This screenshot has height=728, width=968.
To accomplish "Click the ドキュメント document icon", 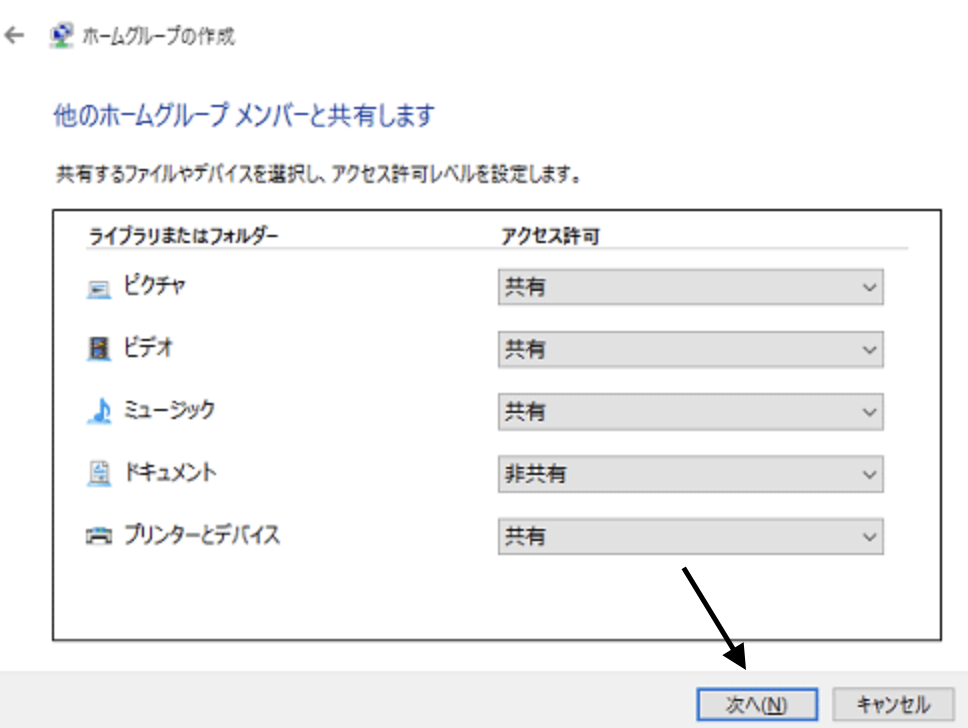I will 97,475.
